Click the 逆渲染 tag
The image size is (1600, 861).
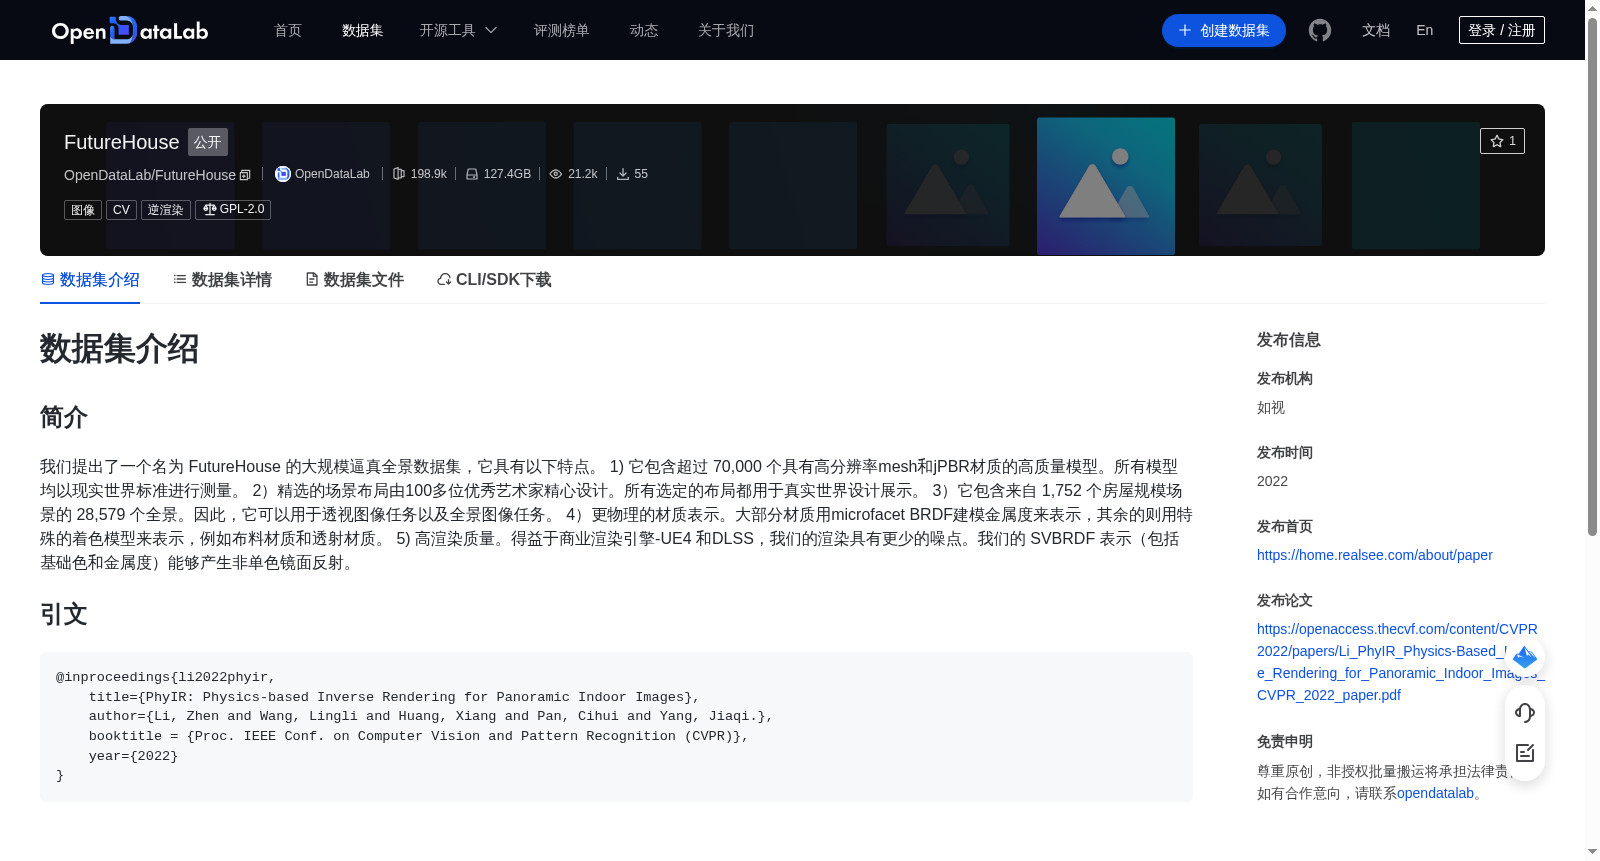(x=166, y=210)
